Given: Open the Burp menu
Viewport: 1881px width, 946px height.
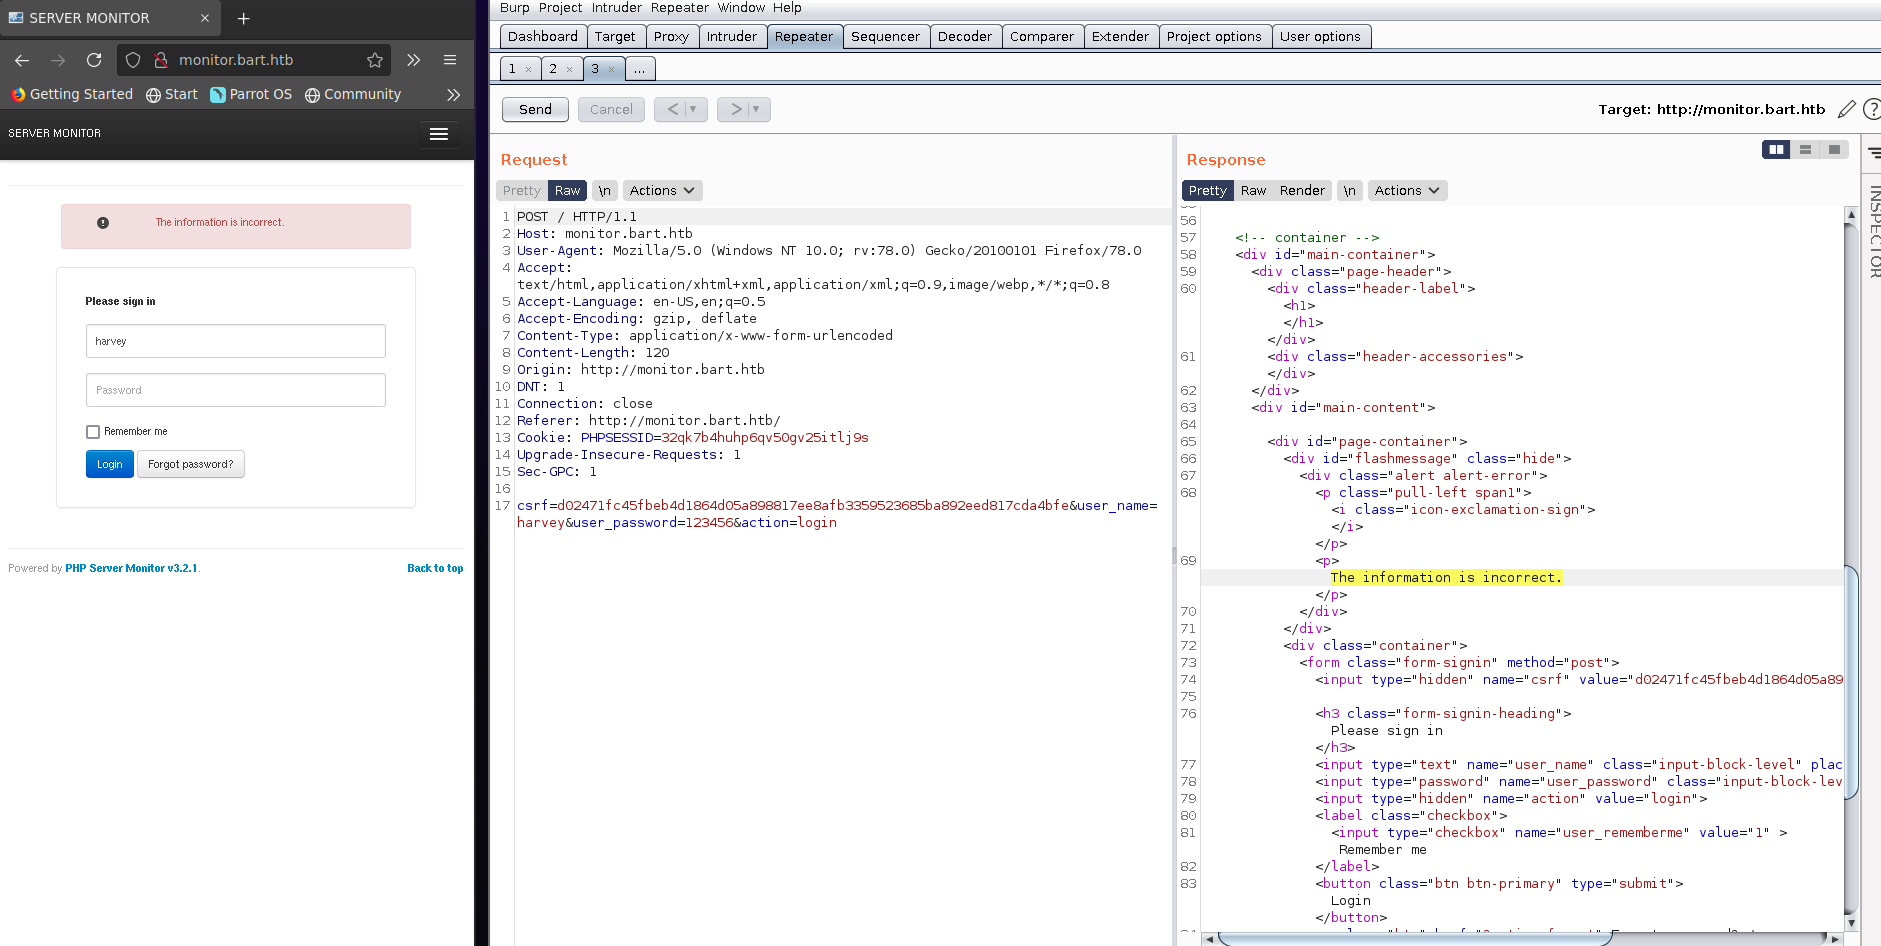Looking at the screenshot, I should (x=515, y=8).
